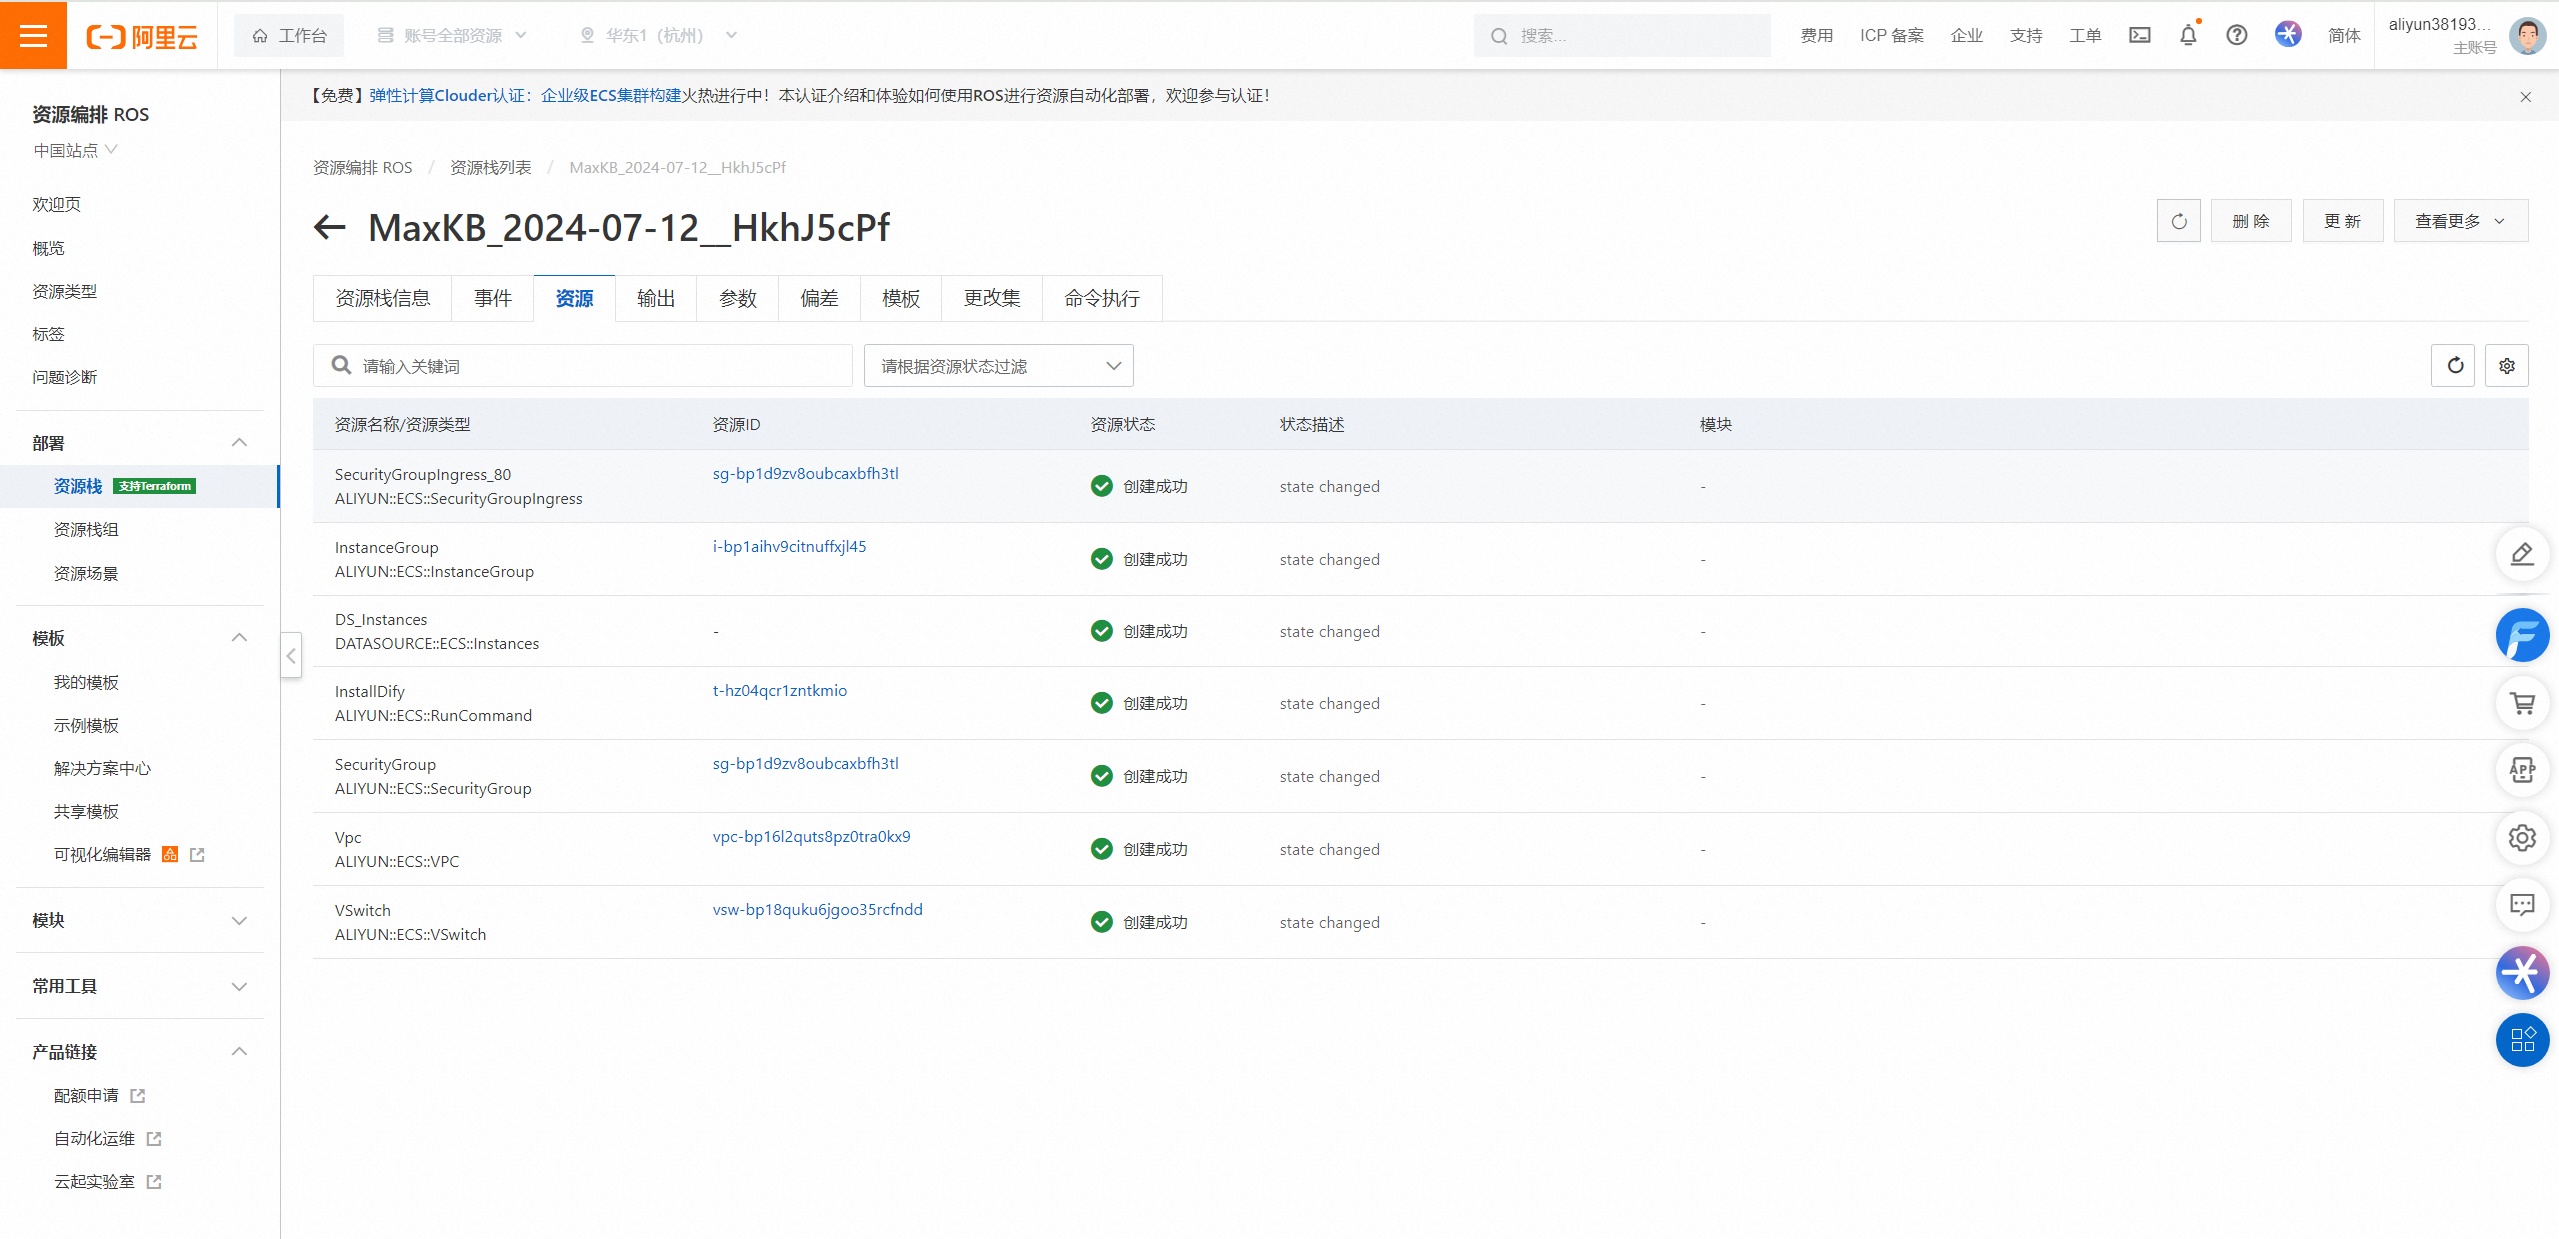Open 问题诊断 in sidebar

coord(65,377)
